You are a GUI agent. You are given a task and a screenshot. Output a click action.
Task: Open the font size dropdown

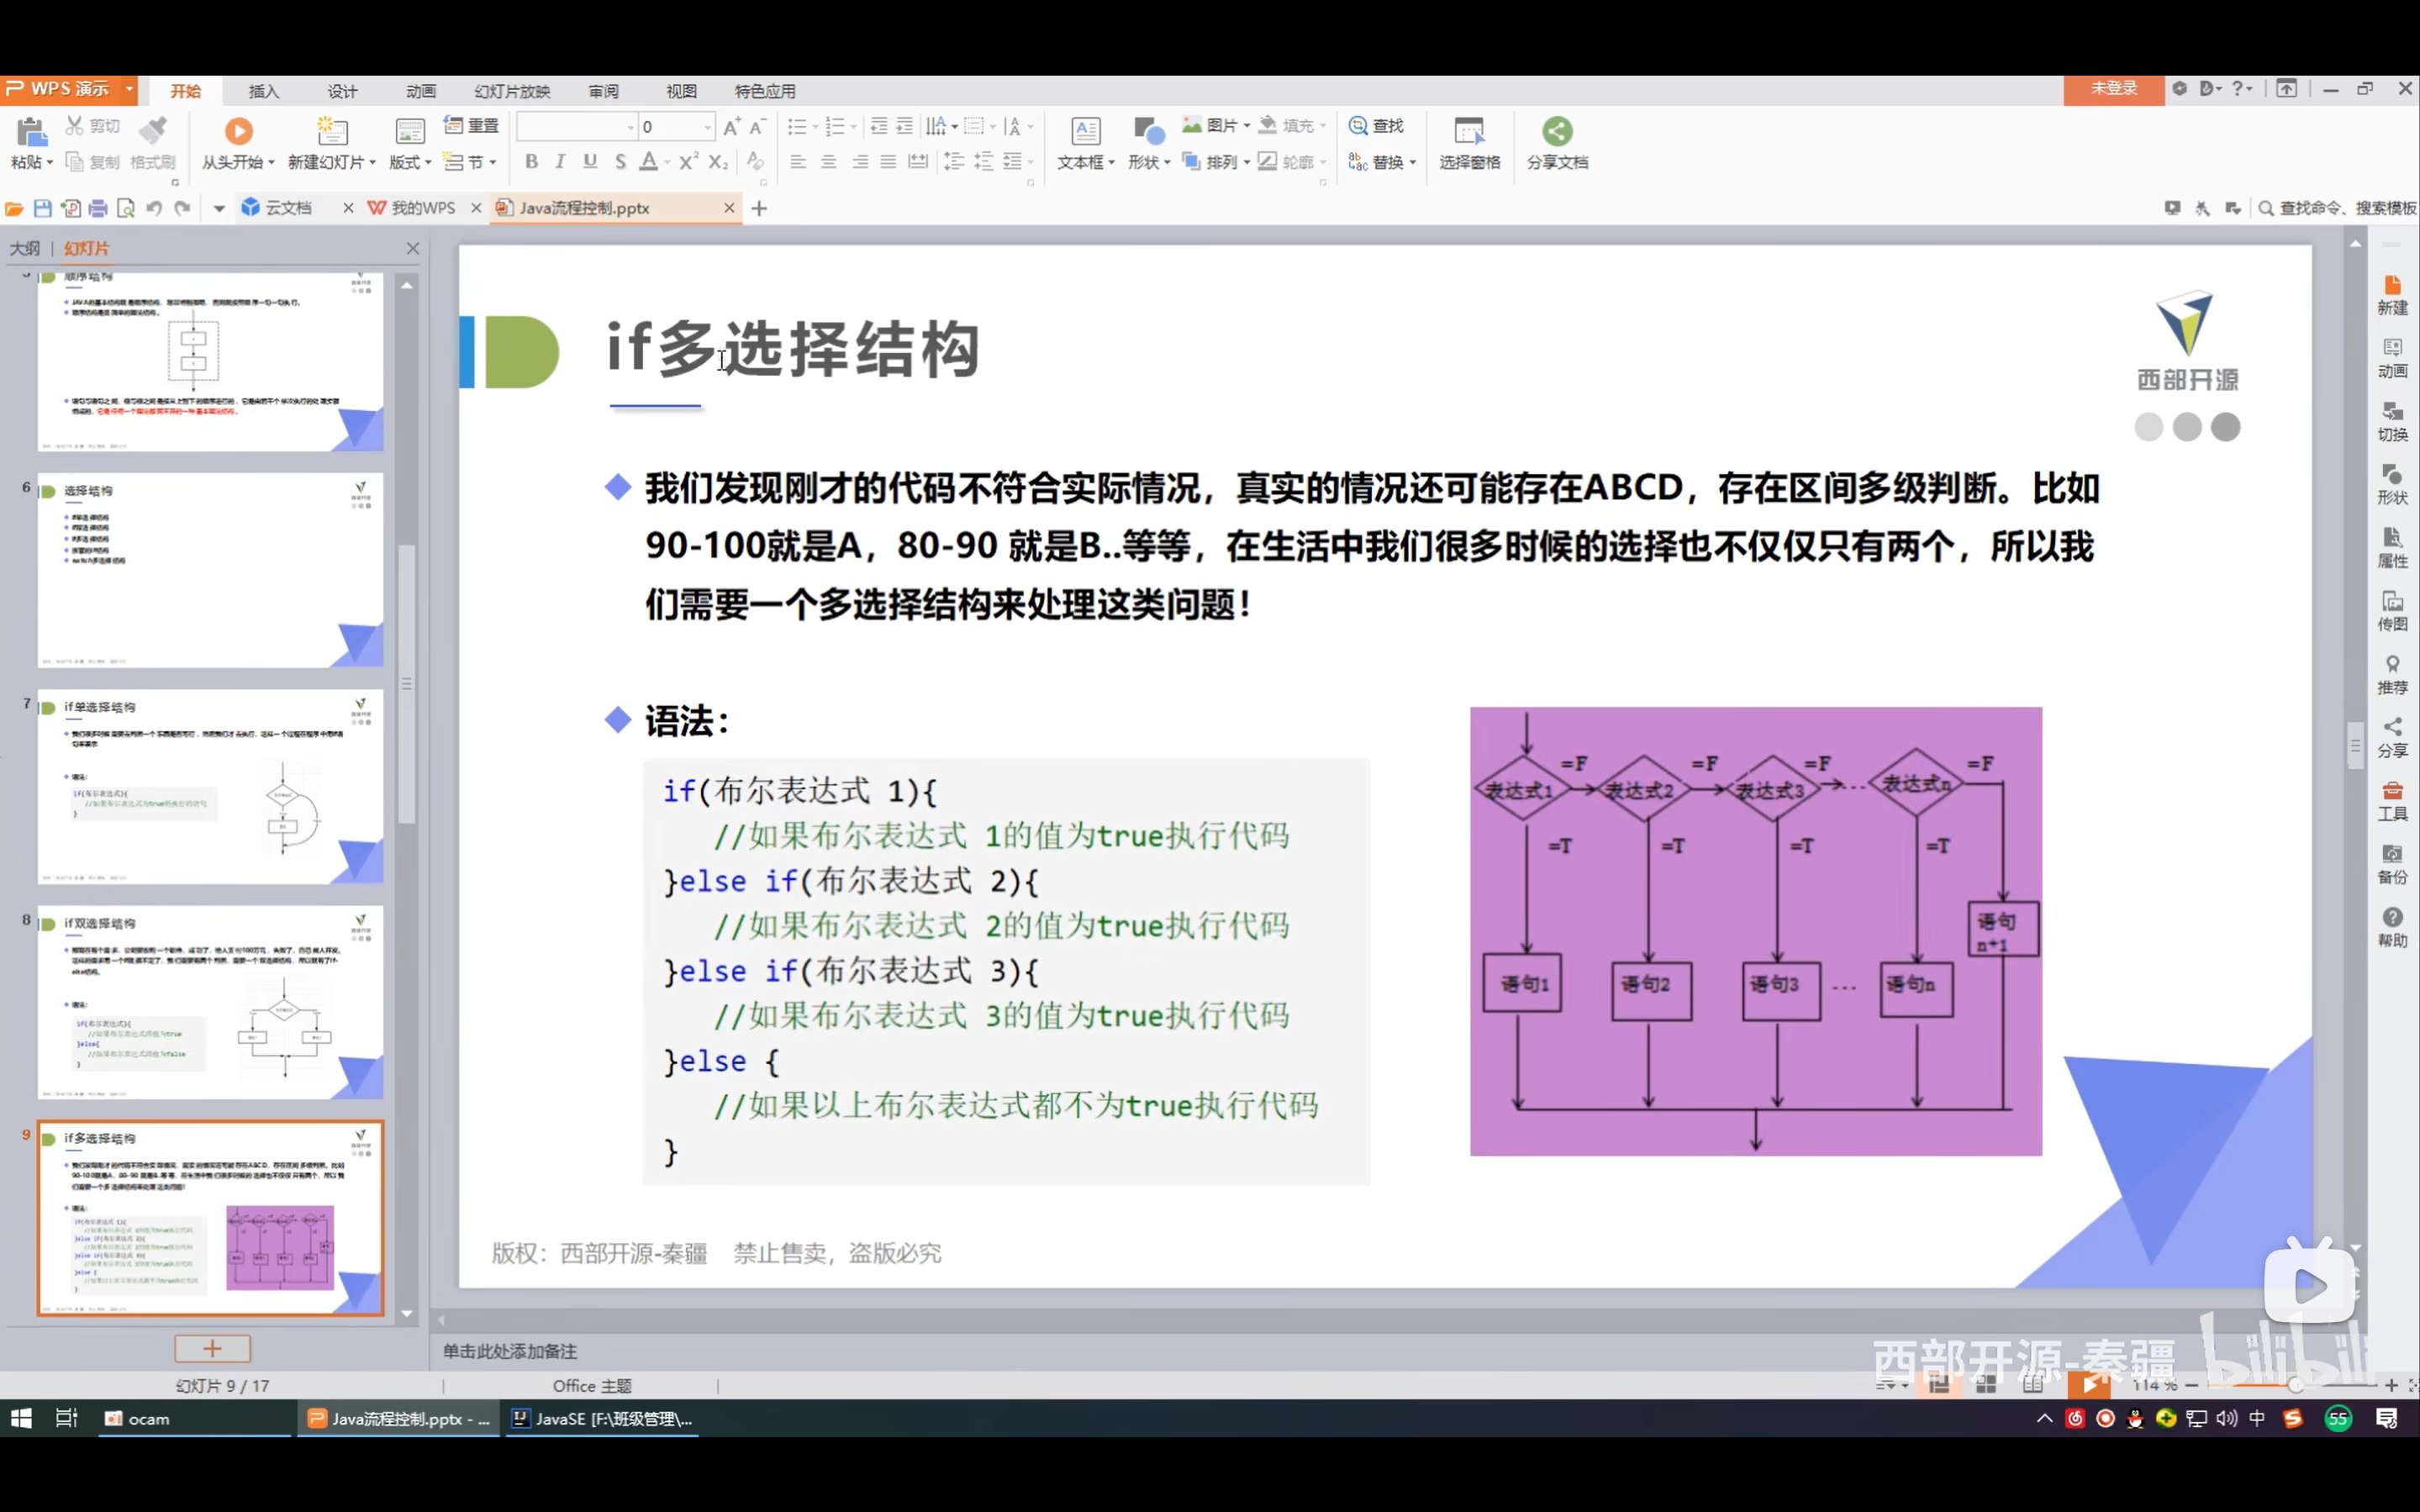click(x=707, y=127)
